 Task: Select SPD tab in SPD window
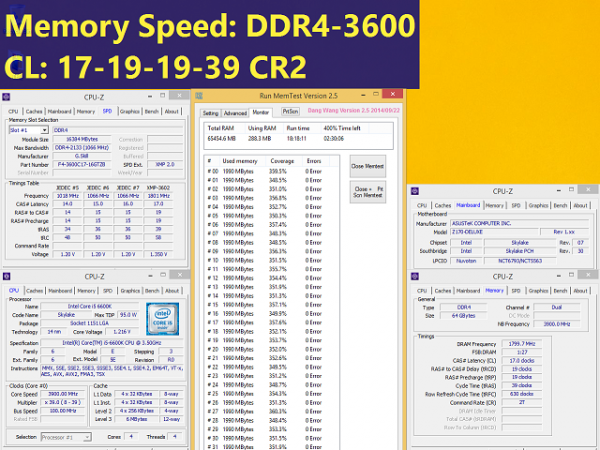coord(107,111)
